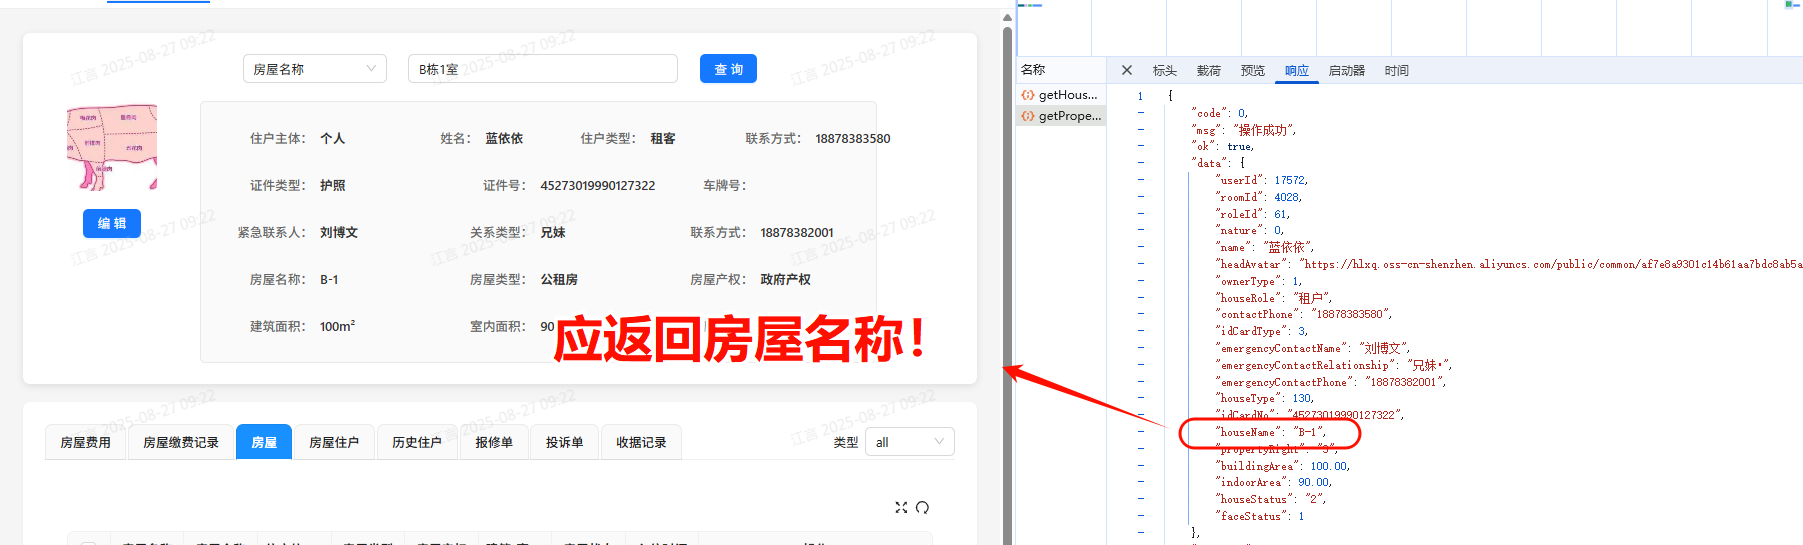This screenshot has height=545, width=1803.
Task: Click the 查询 search button
Action: tap(728, 69)
